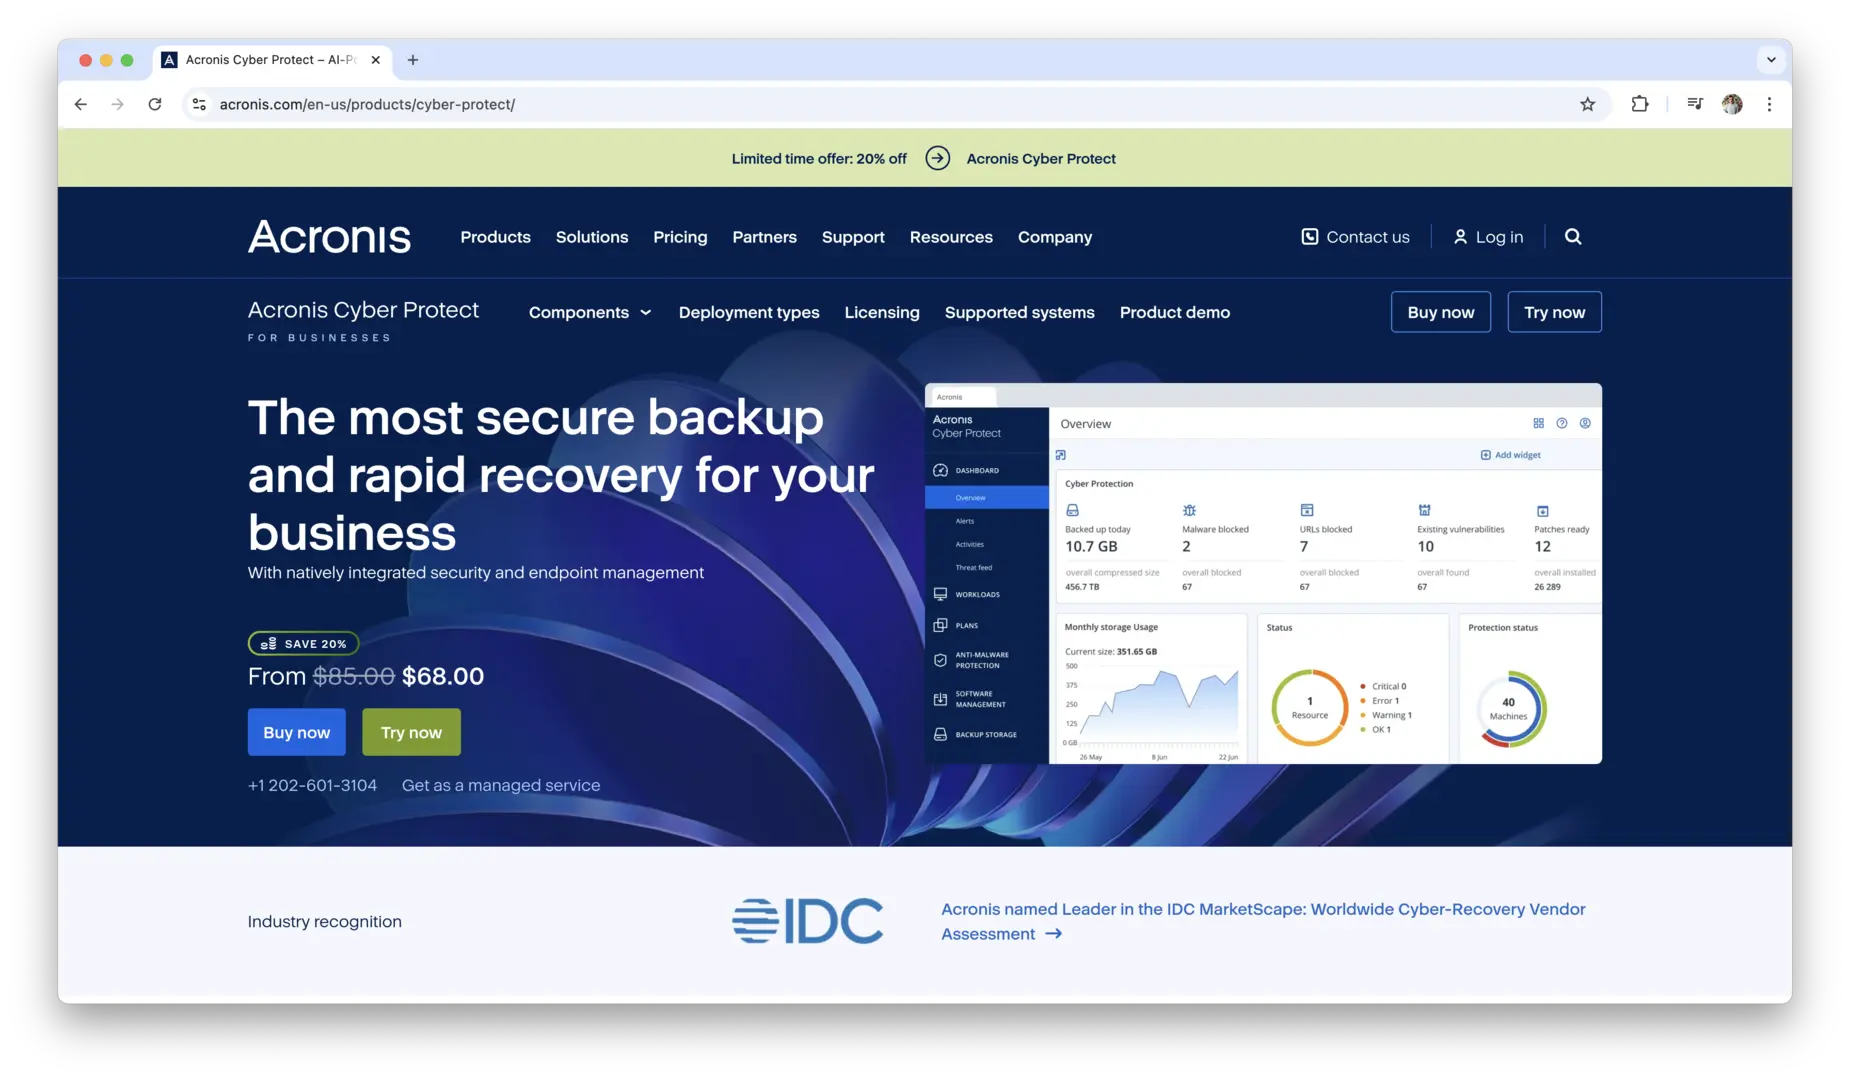Expand the tab search dropdown arrow

pyautogui.click(x=1771, y=60)
